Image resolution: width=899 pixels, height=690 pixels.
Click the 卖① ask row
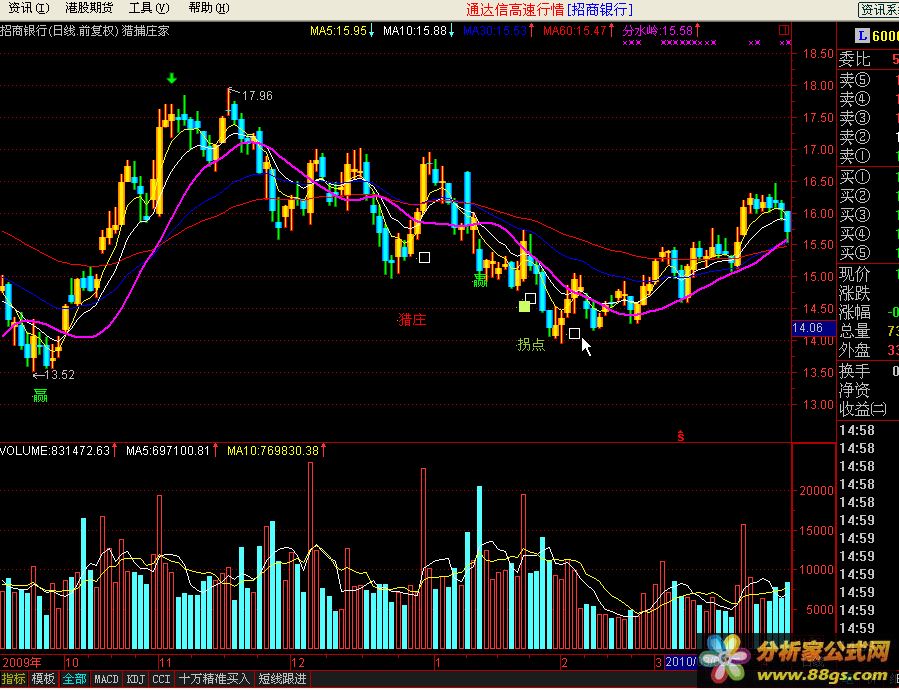pos(868,155)
